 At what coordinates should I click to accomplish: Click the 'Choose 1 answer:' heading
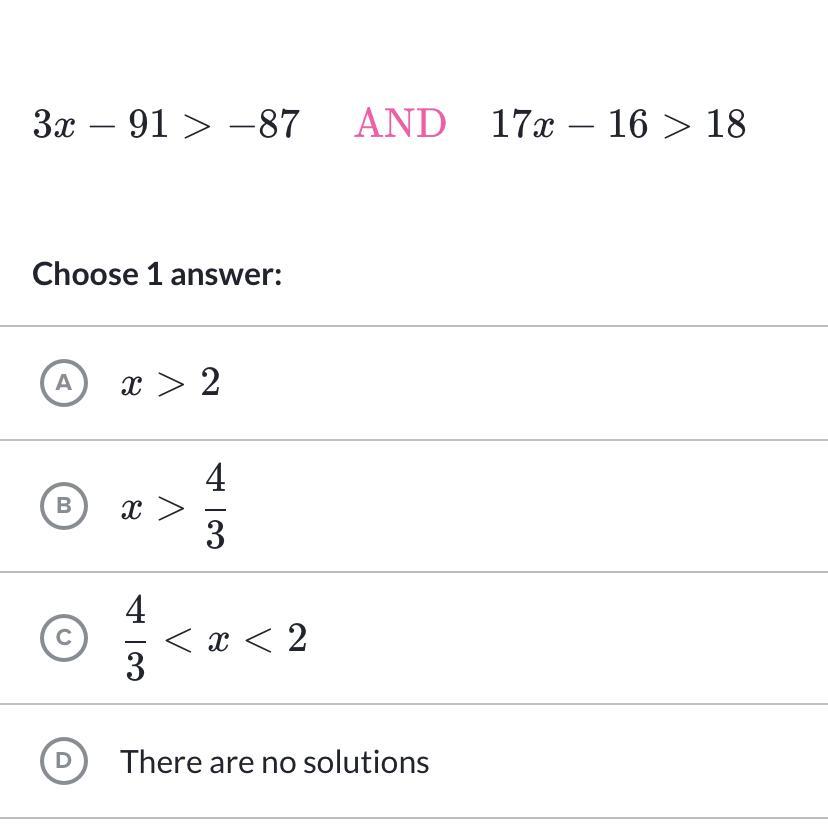tap(157, 274)
